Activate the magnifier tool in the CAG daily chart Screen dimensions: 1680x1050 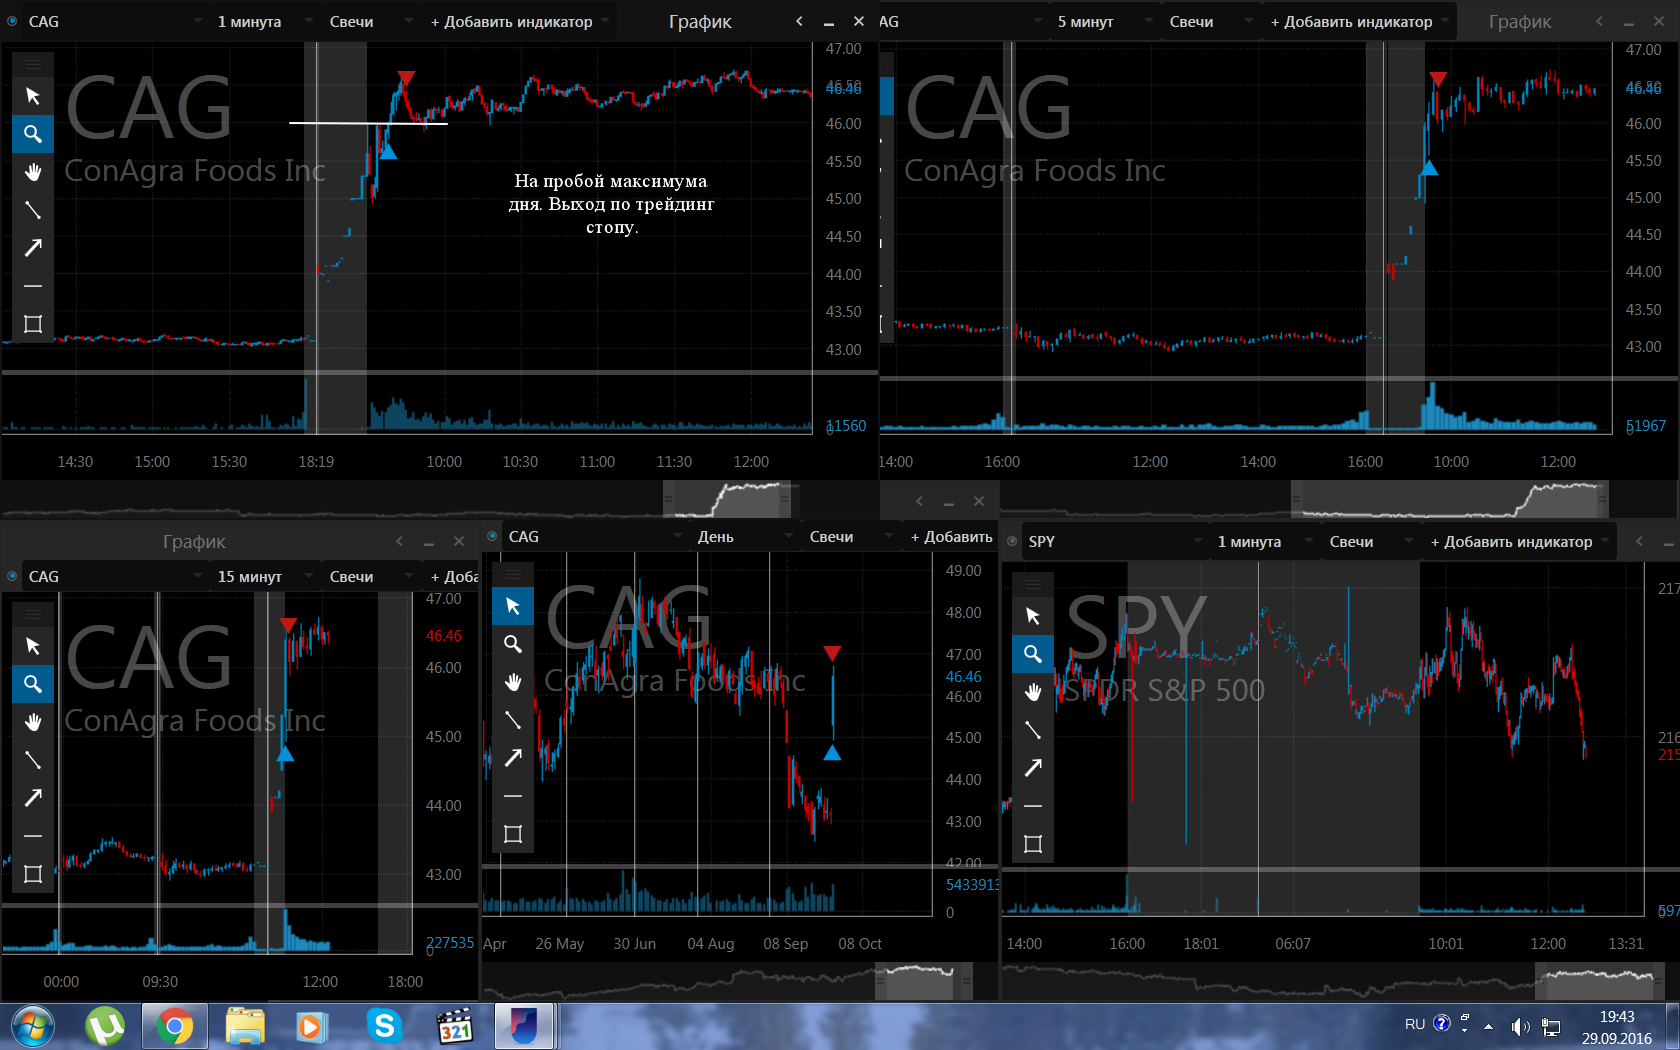tap(513, 644)
